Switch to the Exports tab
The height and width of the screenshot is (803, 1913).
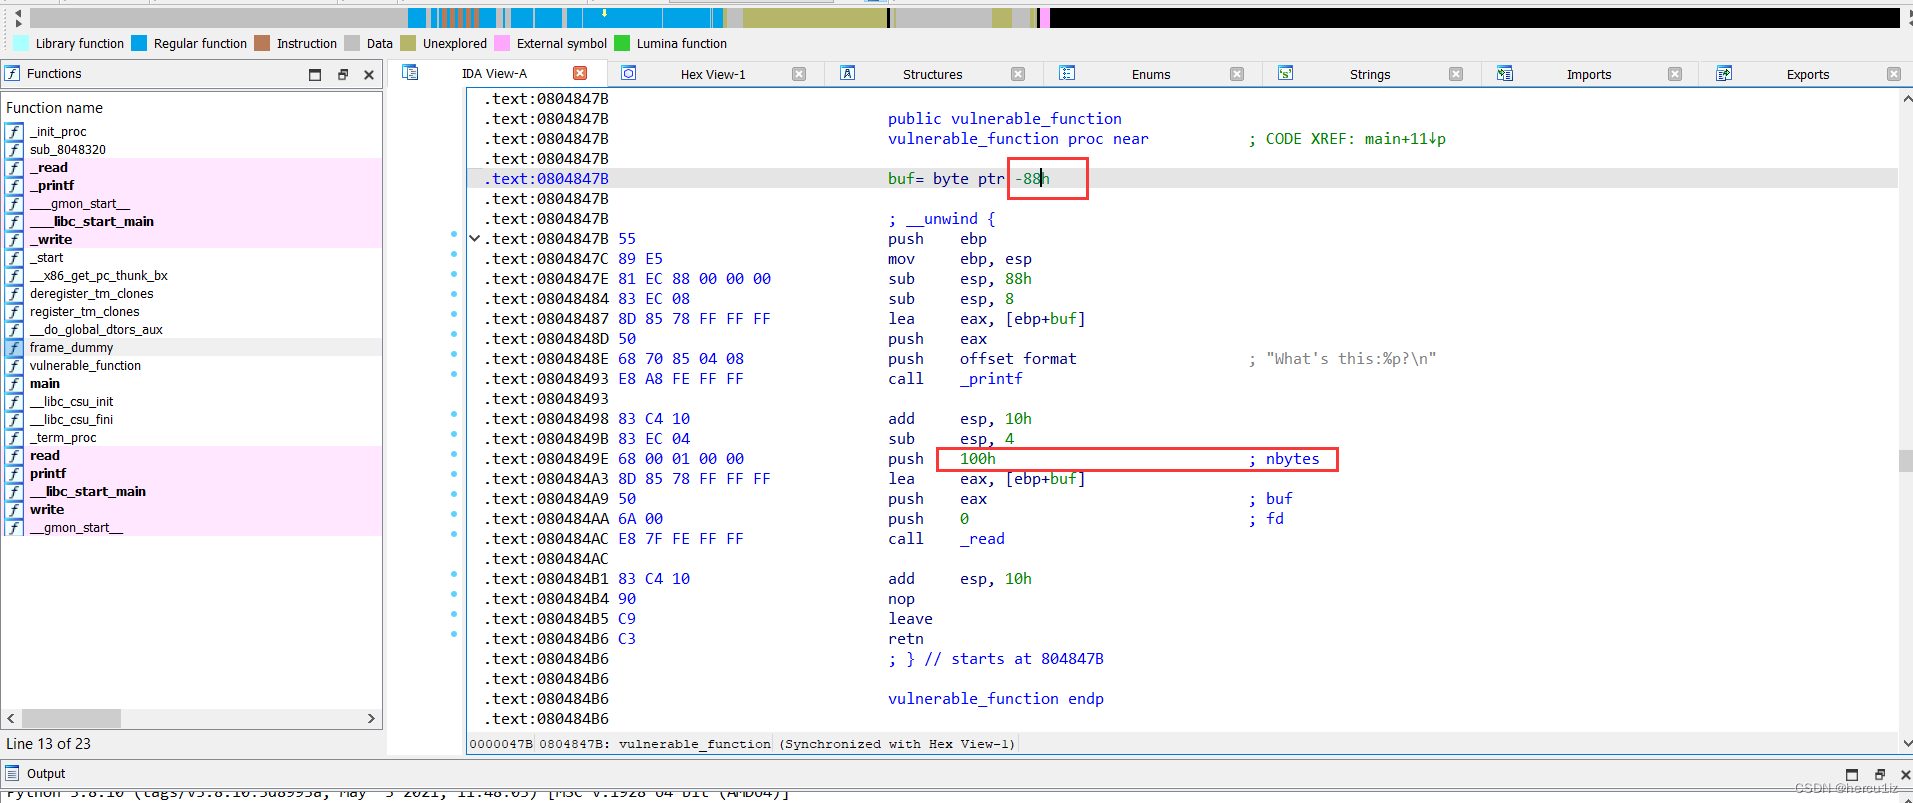(1808, 75)
